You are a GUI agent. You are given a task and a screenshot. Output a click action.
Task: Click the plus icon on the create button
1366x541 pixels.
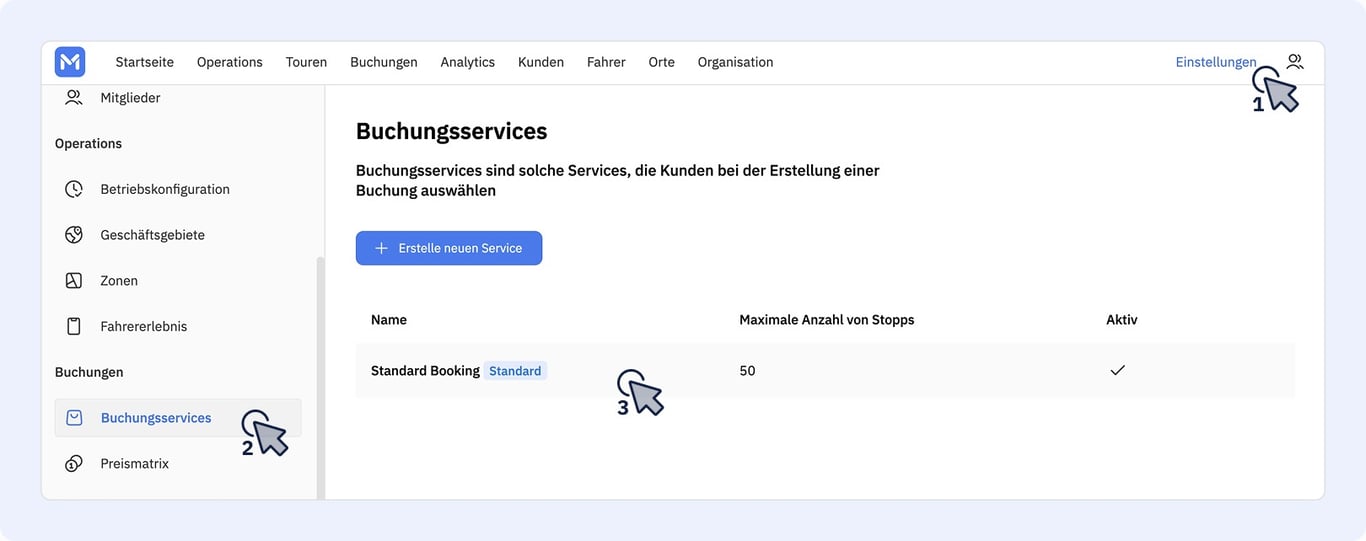381,248
